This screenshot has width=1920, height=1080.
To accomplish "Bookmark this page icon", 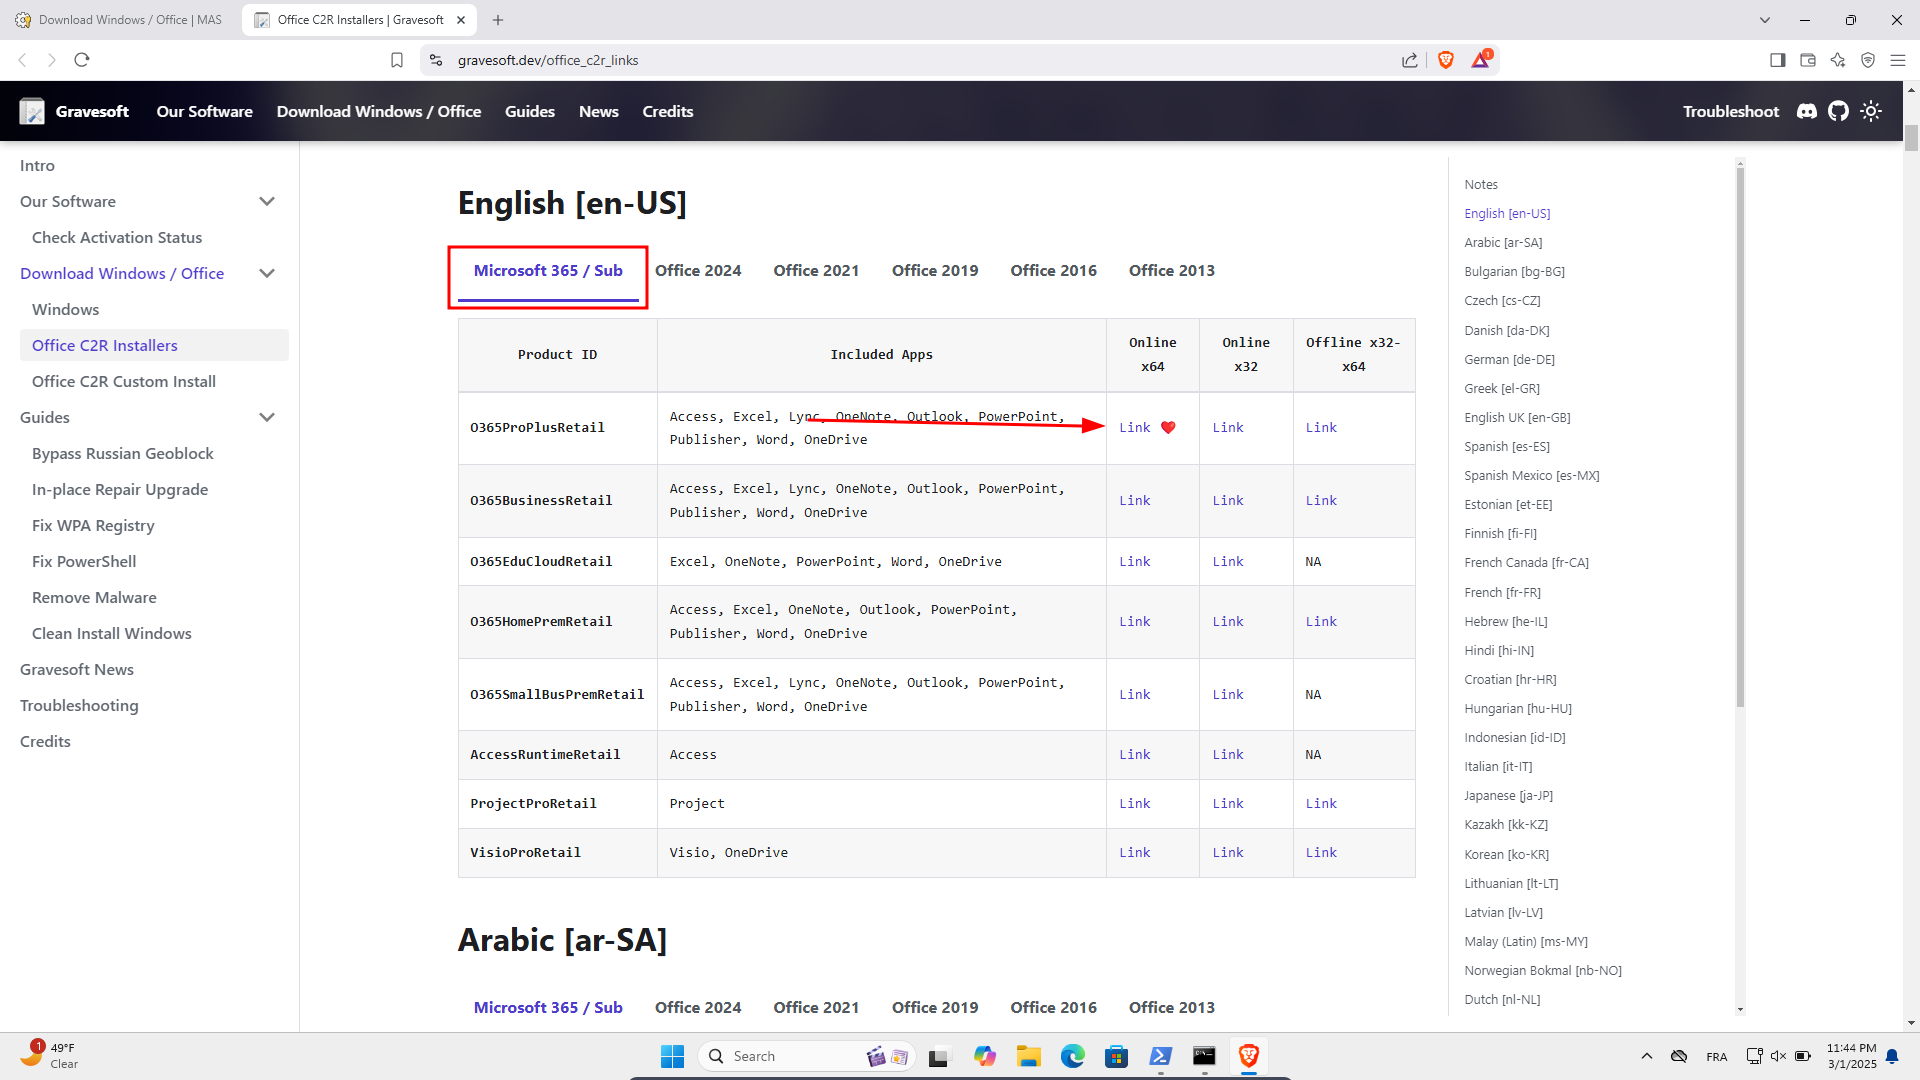I will click(397, 60).
